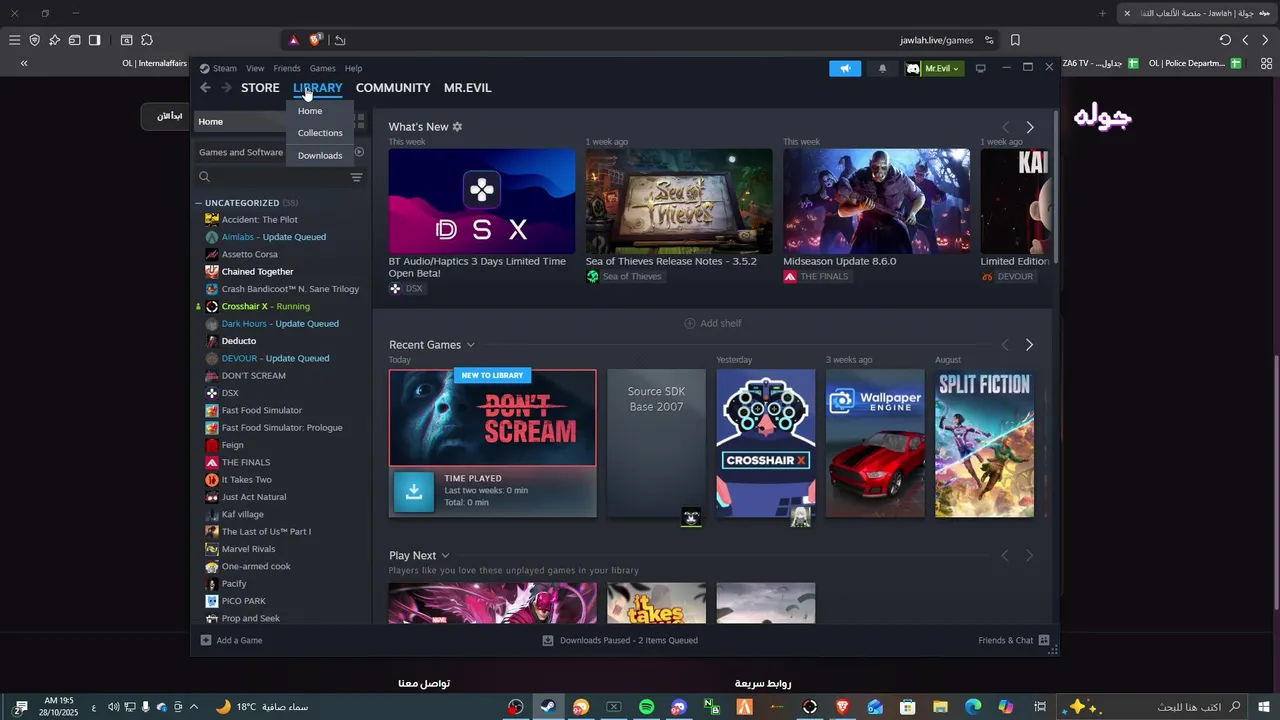Expand the Play Next shelf dropdown

pos(445,556)
